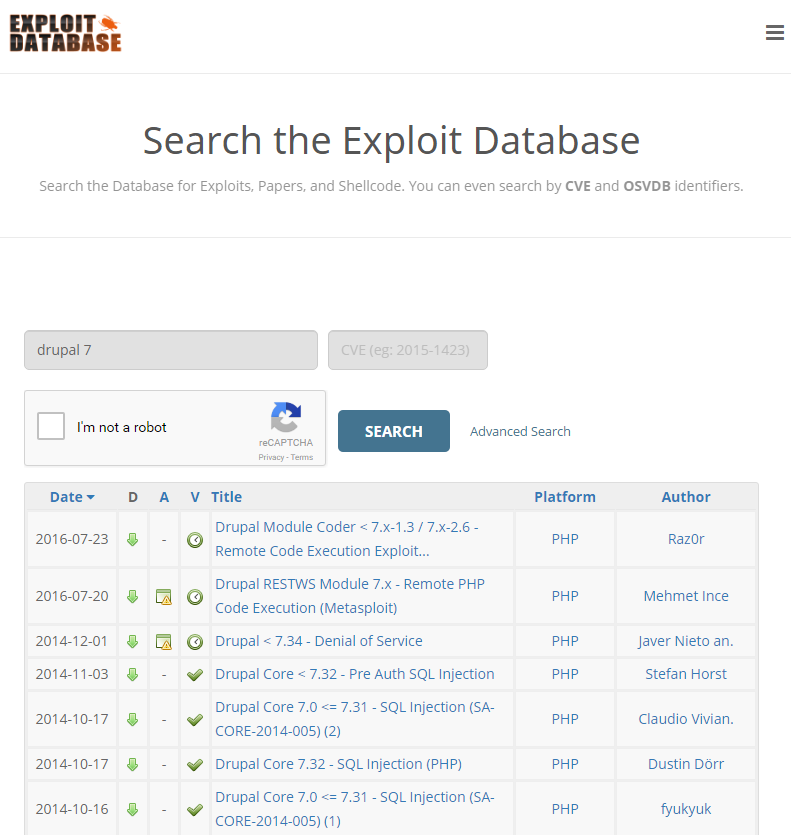Open Drupal Module Coder Remote Code Execution exploit
791x835 pixels.
[347, 539]
